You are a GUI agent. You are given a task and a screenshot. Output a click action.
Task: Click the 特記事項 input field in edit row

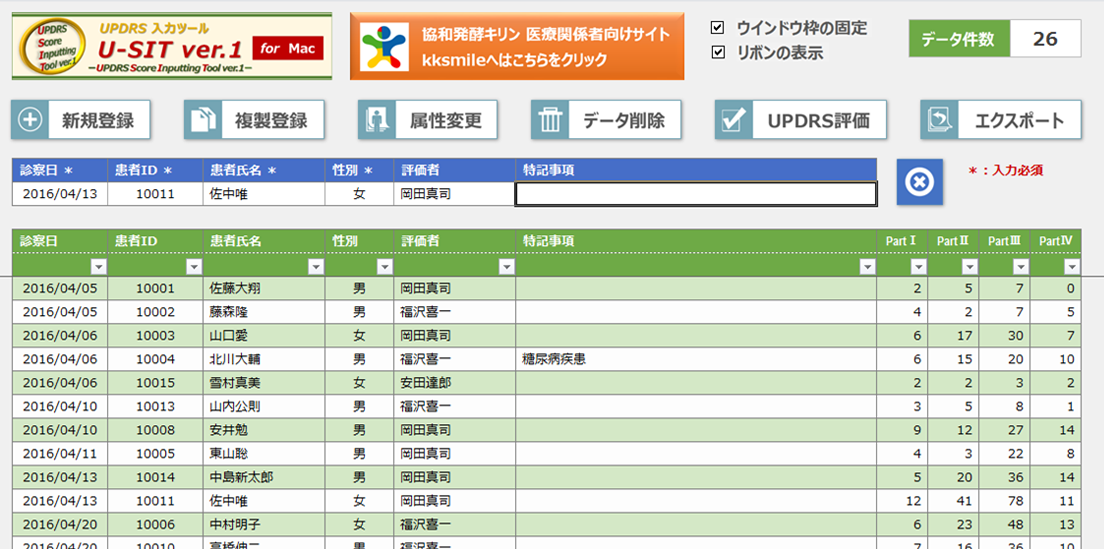tap(696, 194)
